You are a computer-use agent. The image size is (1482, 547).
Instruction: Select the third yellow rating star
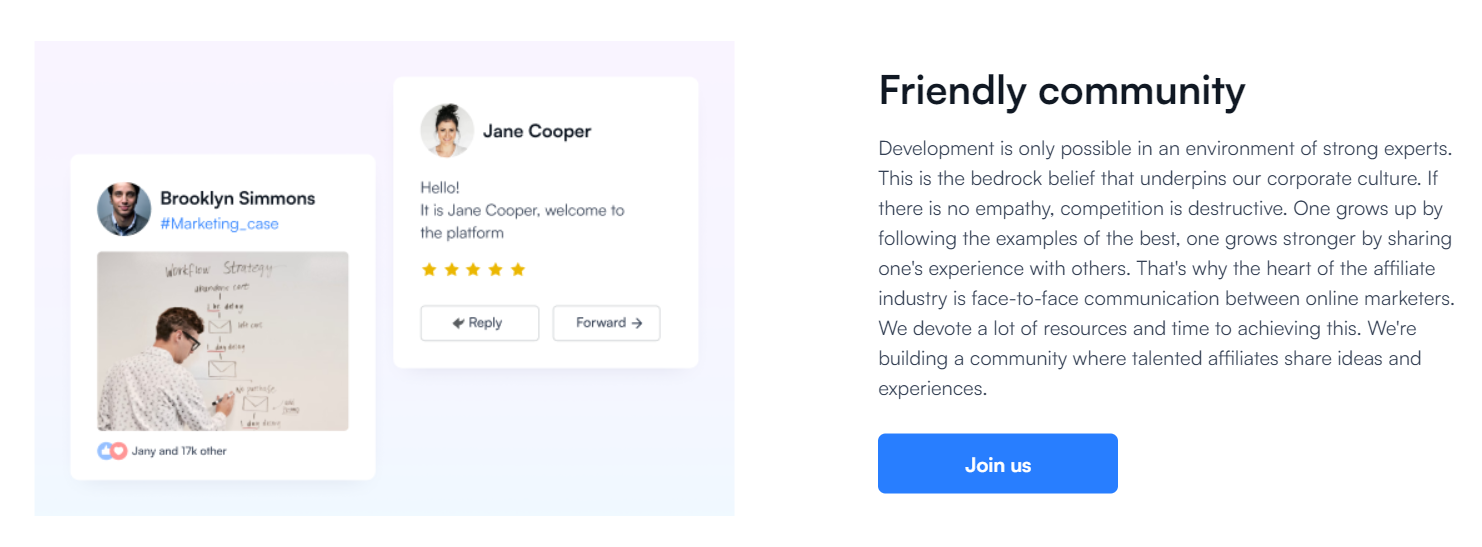coord(473,269)
